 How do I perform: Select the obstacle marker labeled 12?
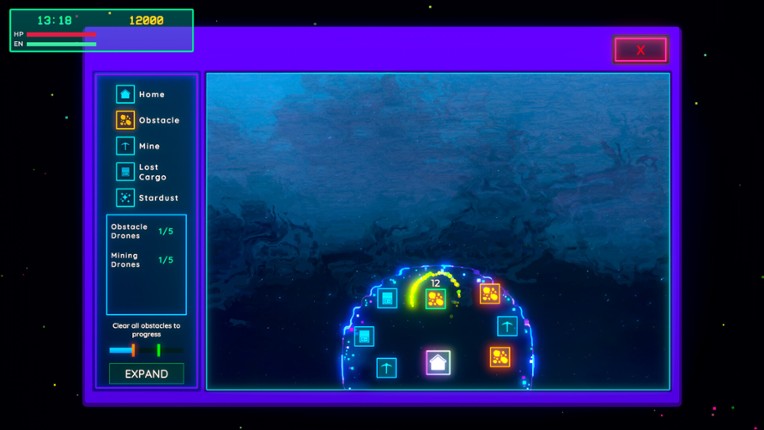[436, 299]
